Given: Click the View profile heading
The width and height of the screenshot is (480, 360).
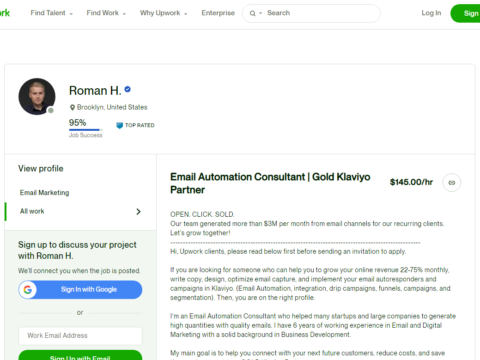Looking at the screenshot, I should click(41, 169).
